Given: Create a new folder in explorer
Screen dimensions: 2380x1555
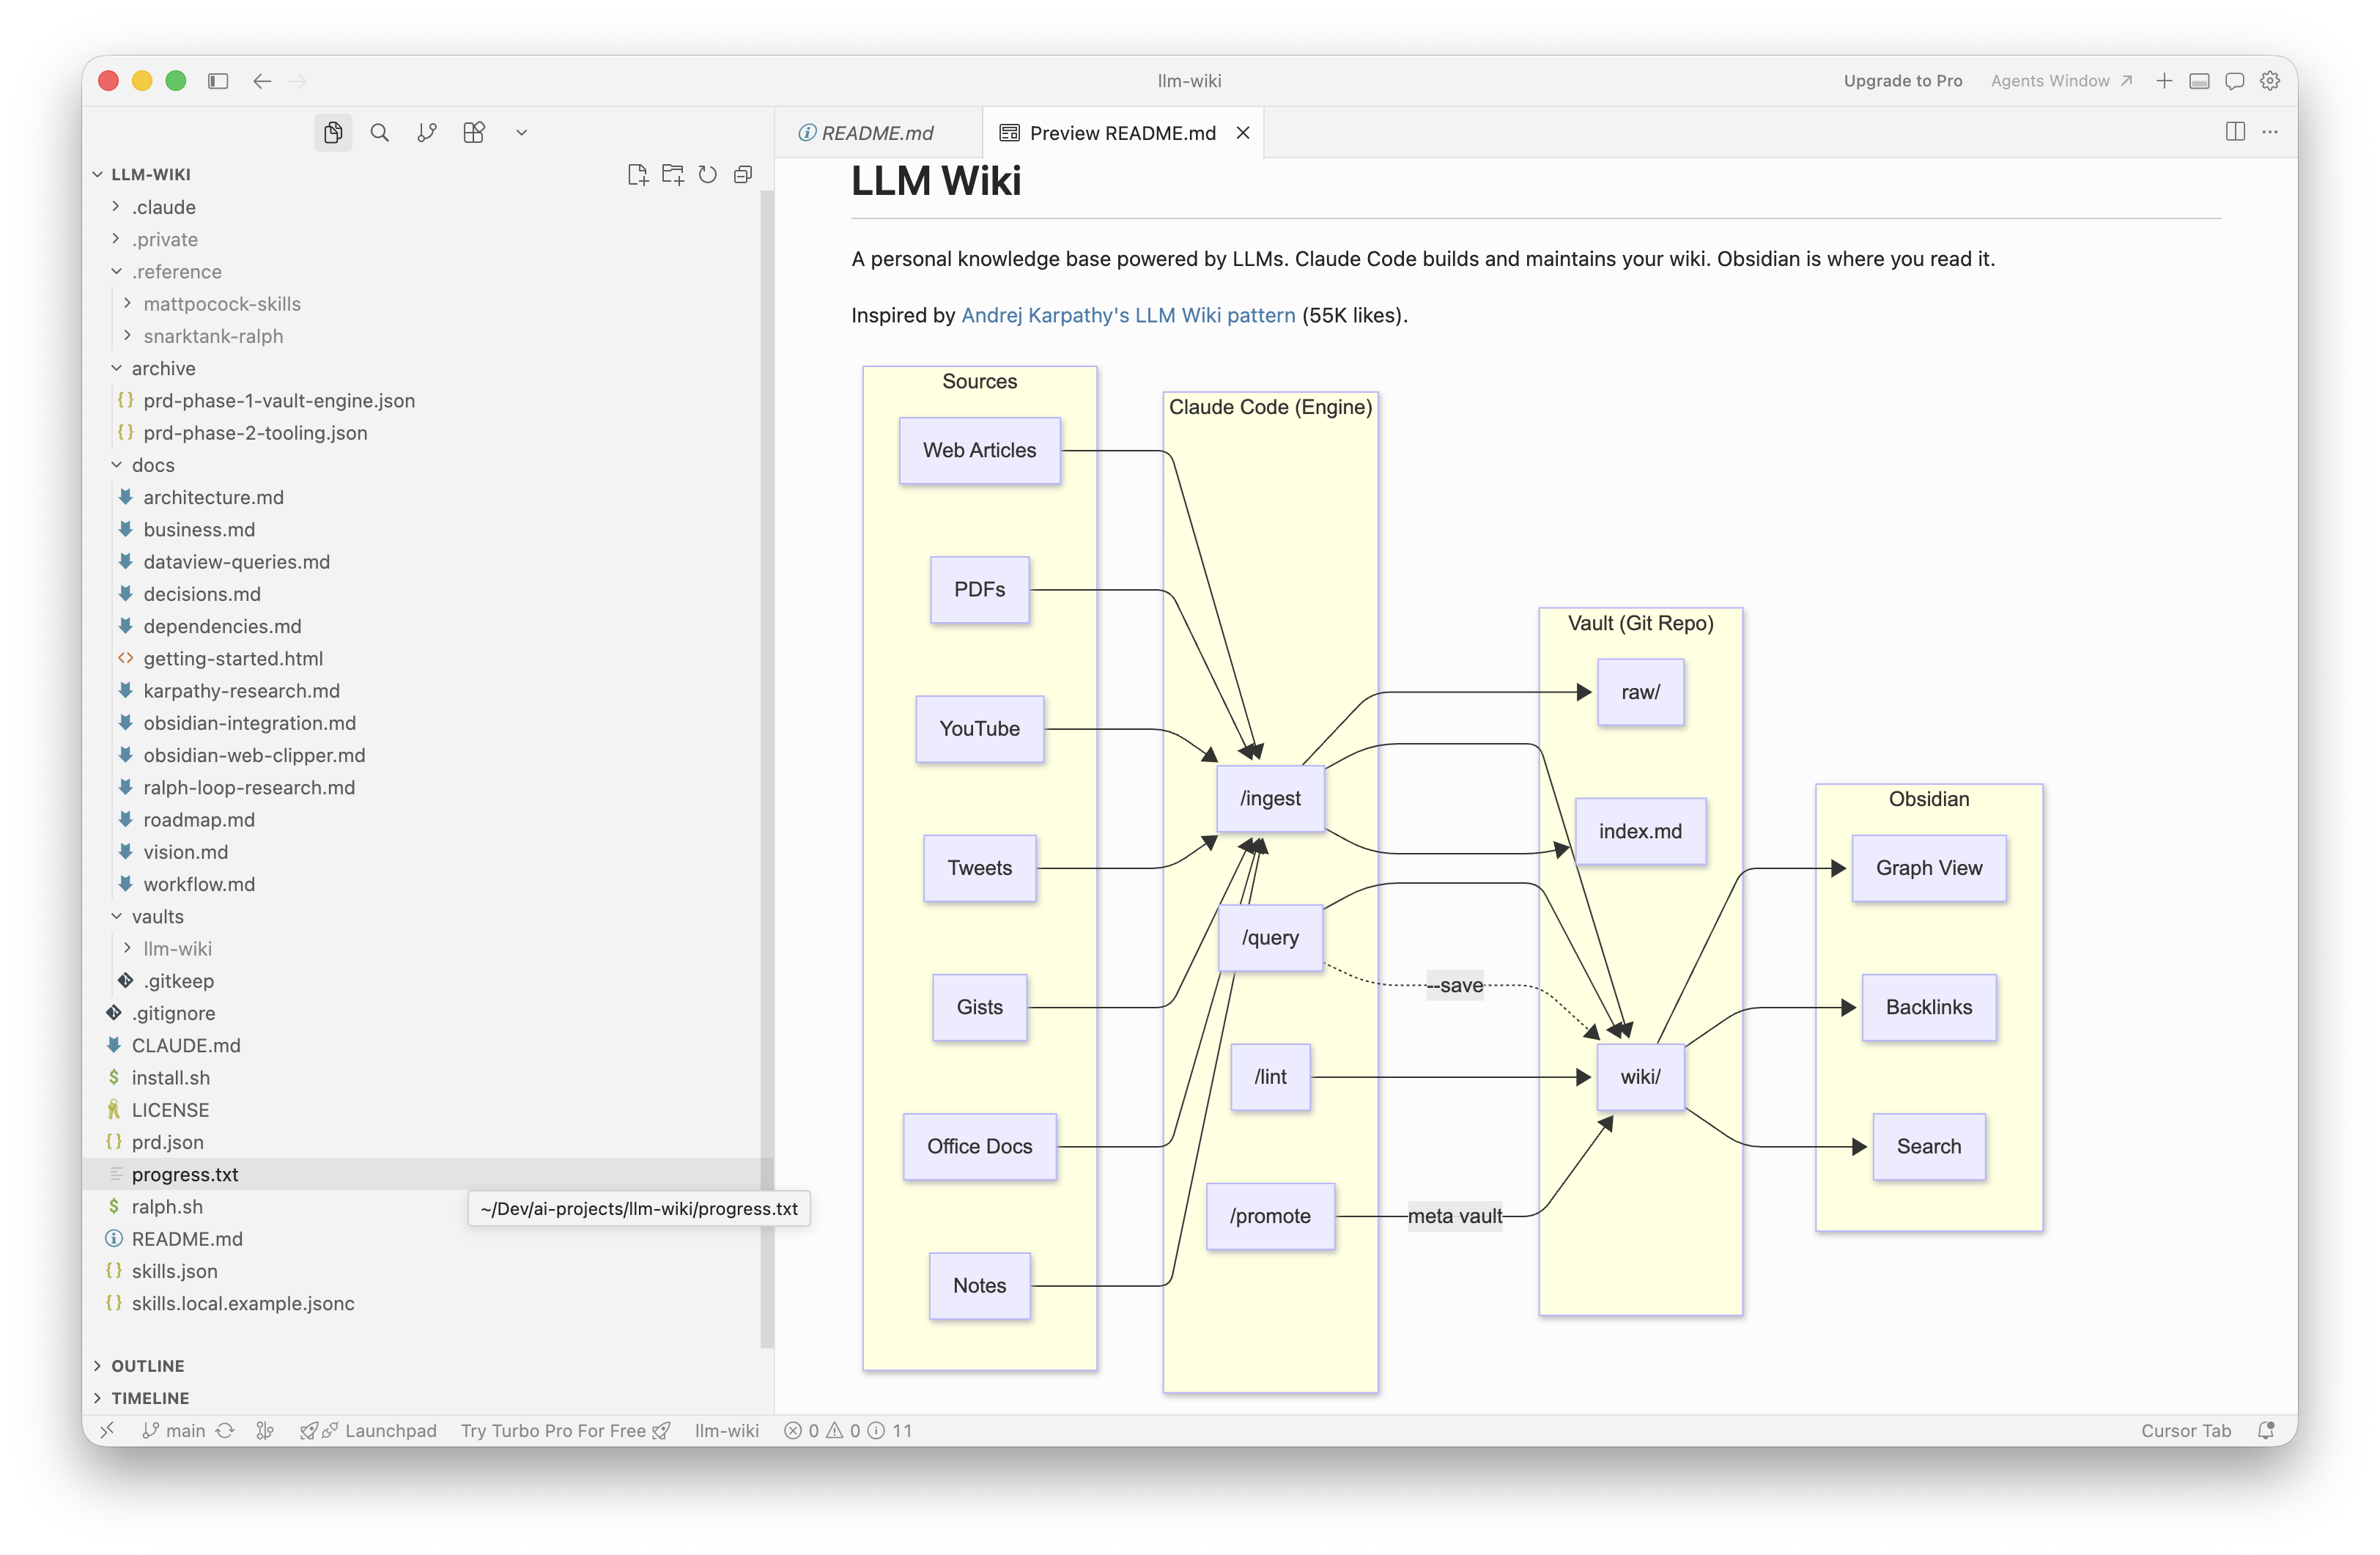Looking at the screenshot, I should click(x=673, y=174).
